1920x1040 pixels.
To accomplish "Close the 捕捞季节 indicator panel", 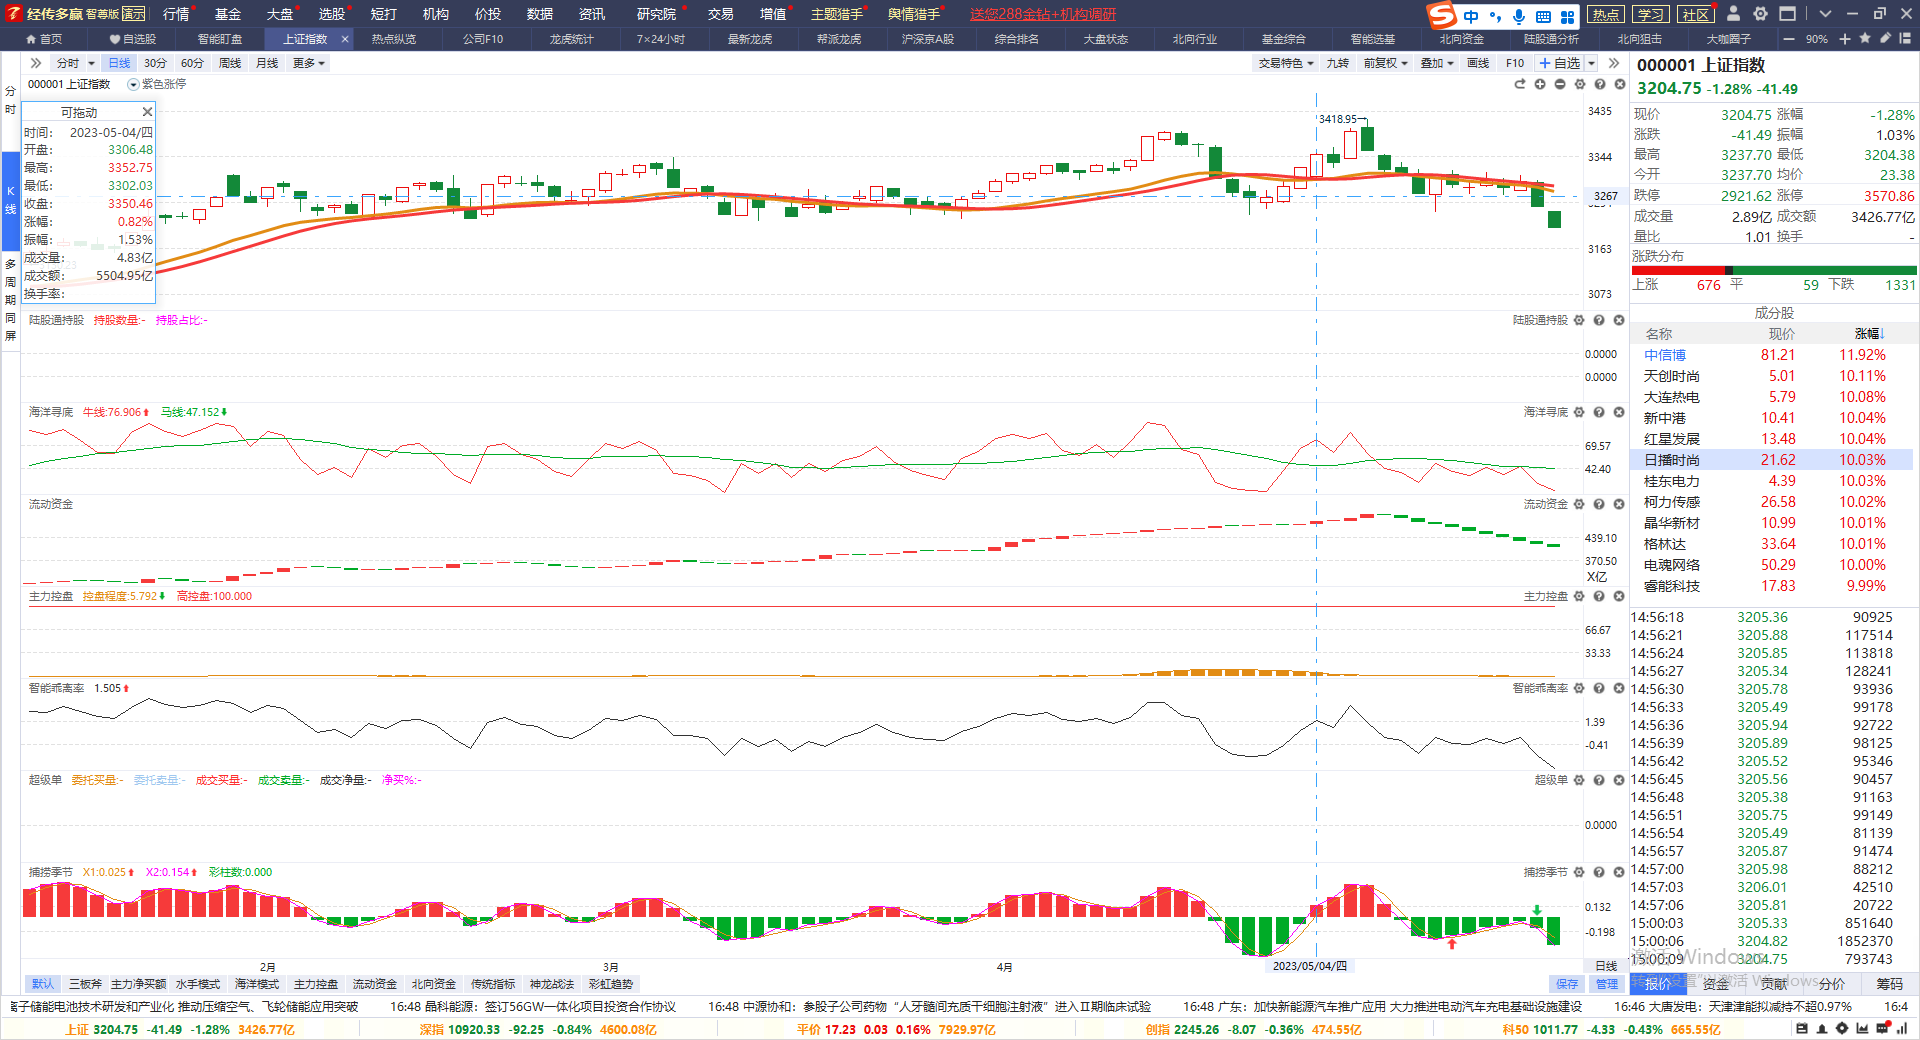I will click(1619, 872).
